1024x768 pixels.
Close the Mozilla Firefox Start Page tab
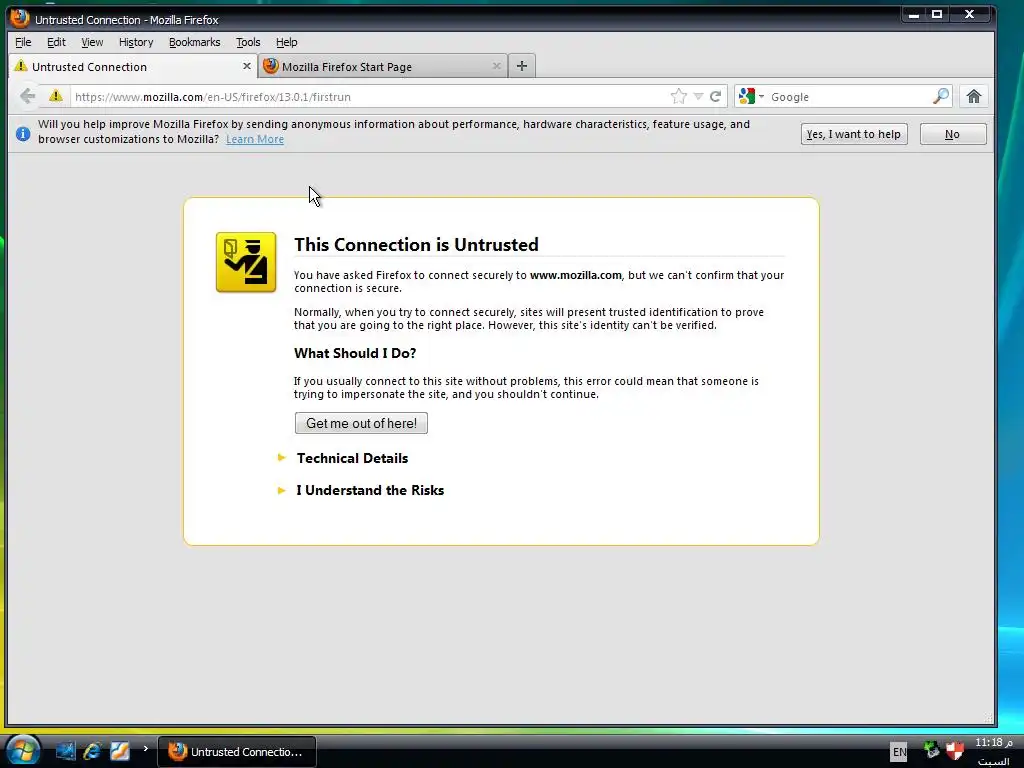pos(496,66)
